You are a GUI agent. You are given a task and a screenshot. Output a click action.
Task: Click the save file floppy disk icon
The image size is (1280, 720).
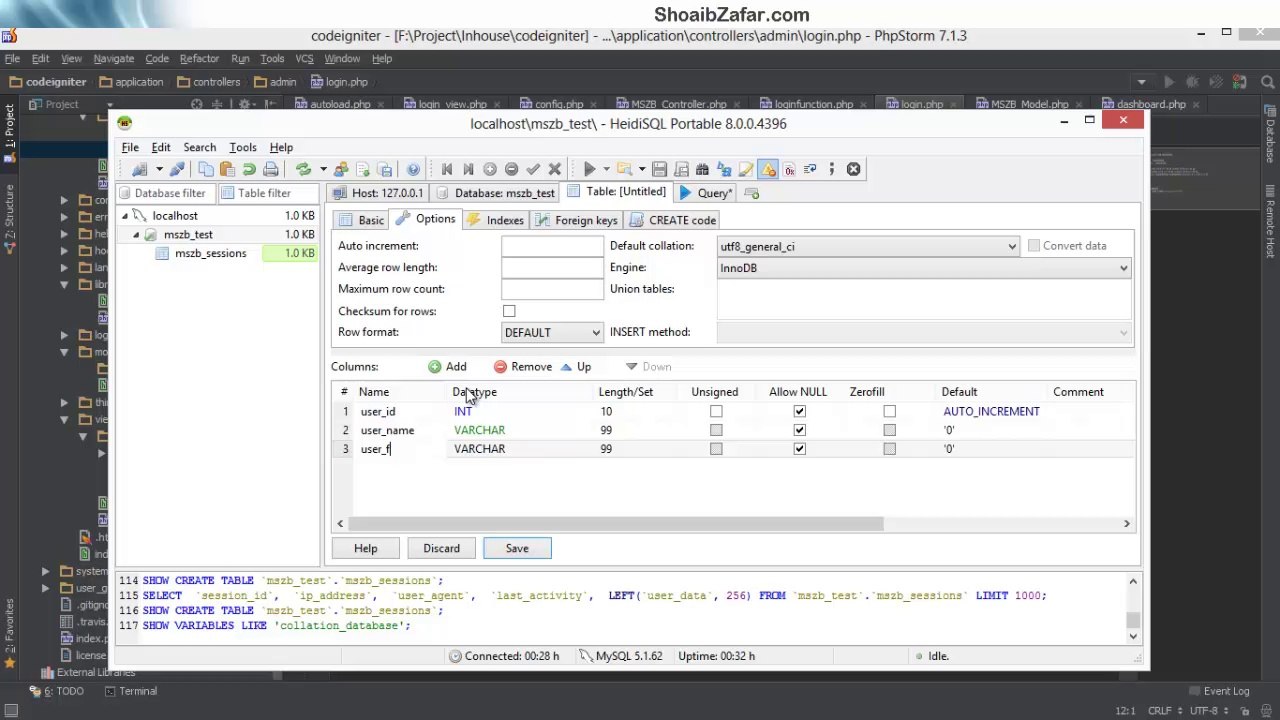click(659, 169)
